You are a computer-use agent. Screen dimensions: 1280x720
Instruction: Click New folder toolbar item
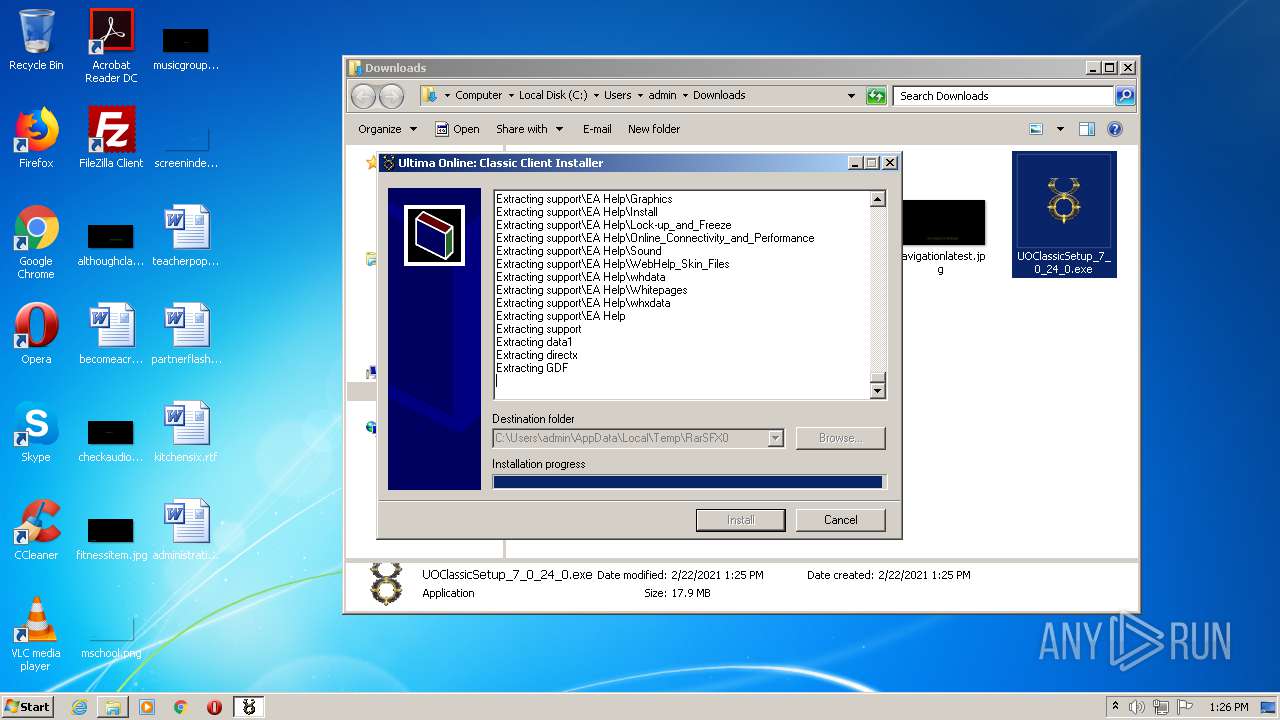click(x=654, y=129)
